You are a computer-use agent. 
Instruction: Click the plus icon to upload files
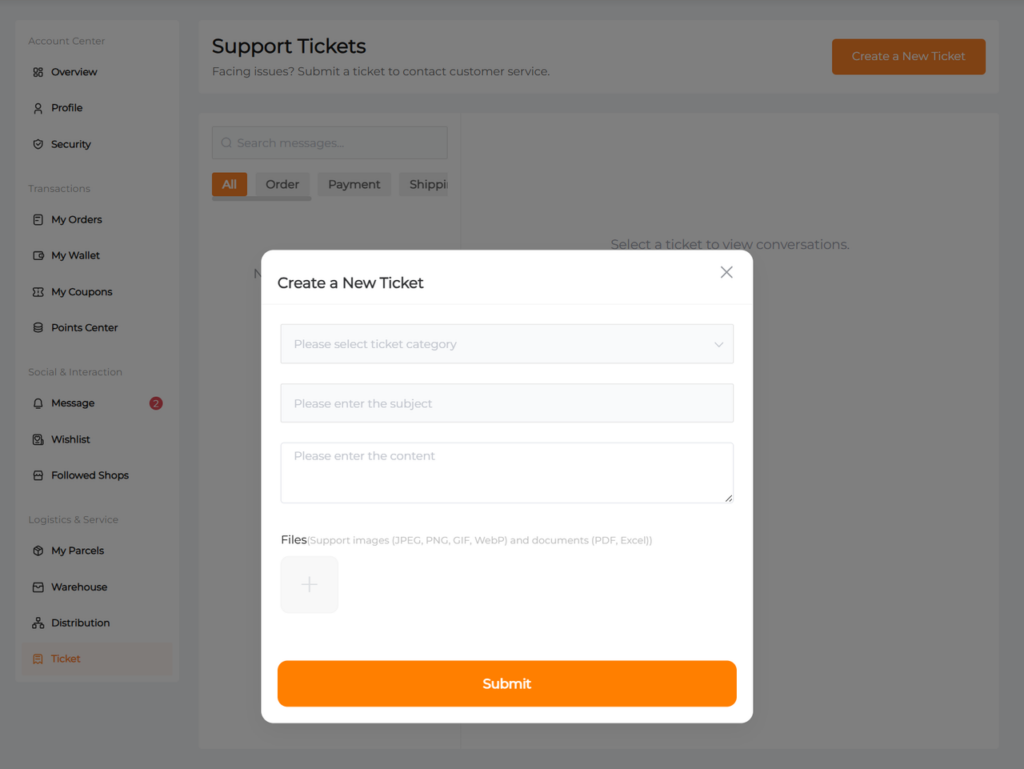click(x=309, y=585)
